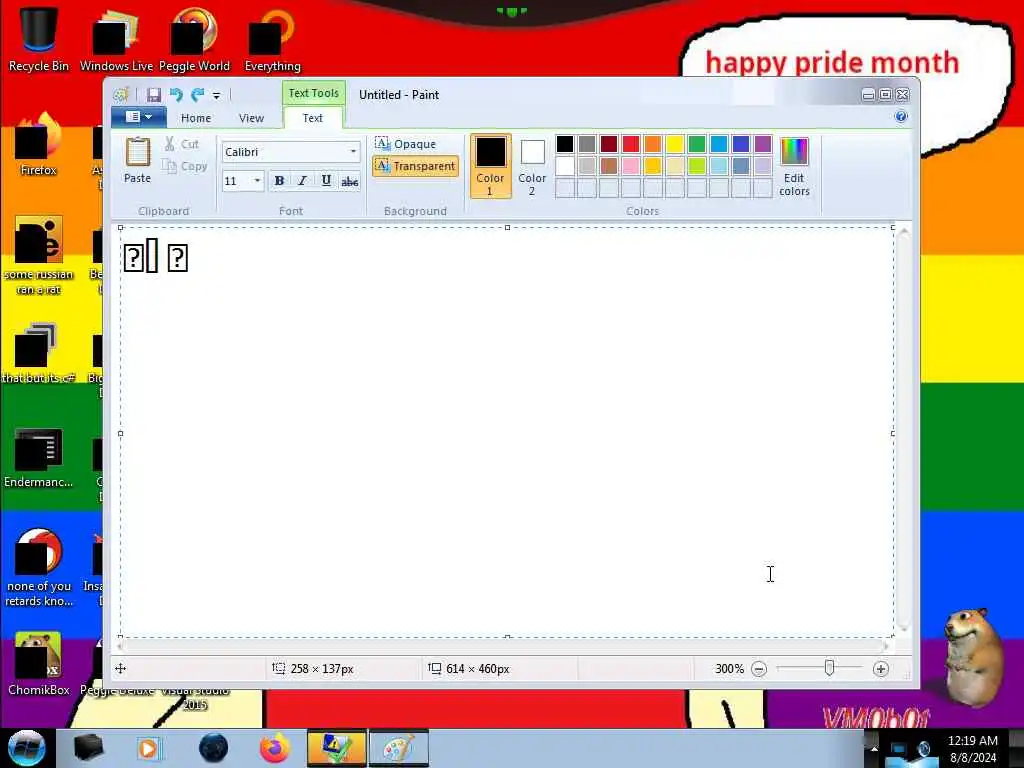Open Customize Quick Access Toolbar arrow
The image size is (1024, 768).
[216, 95]
